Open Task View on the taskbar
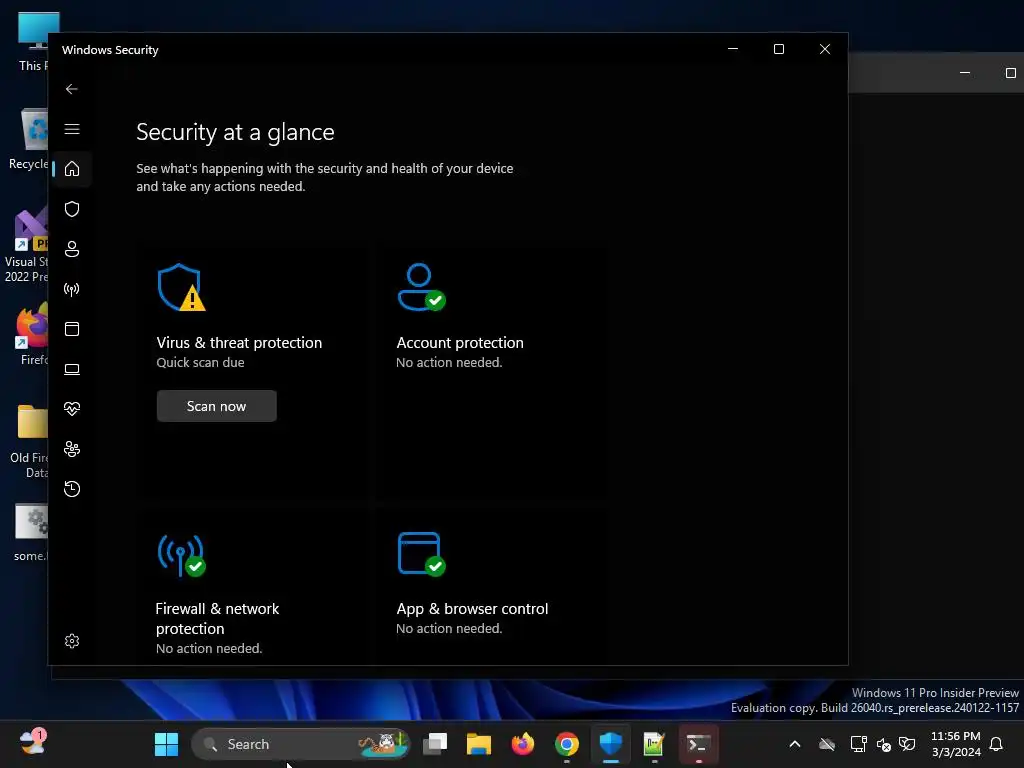The image size is (1024, 768). pyautogui.click(x=435, y=744)
